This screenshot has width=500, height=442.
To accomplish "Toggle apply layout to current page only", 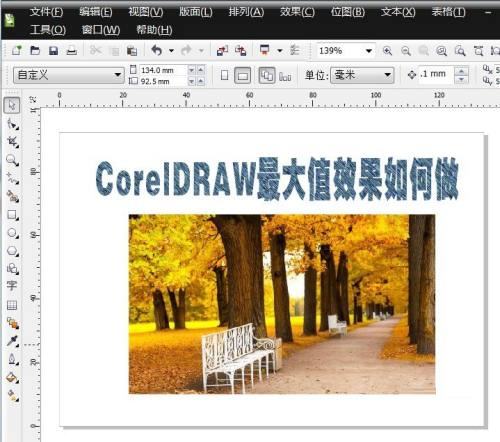I will pos(285,76).
